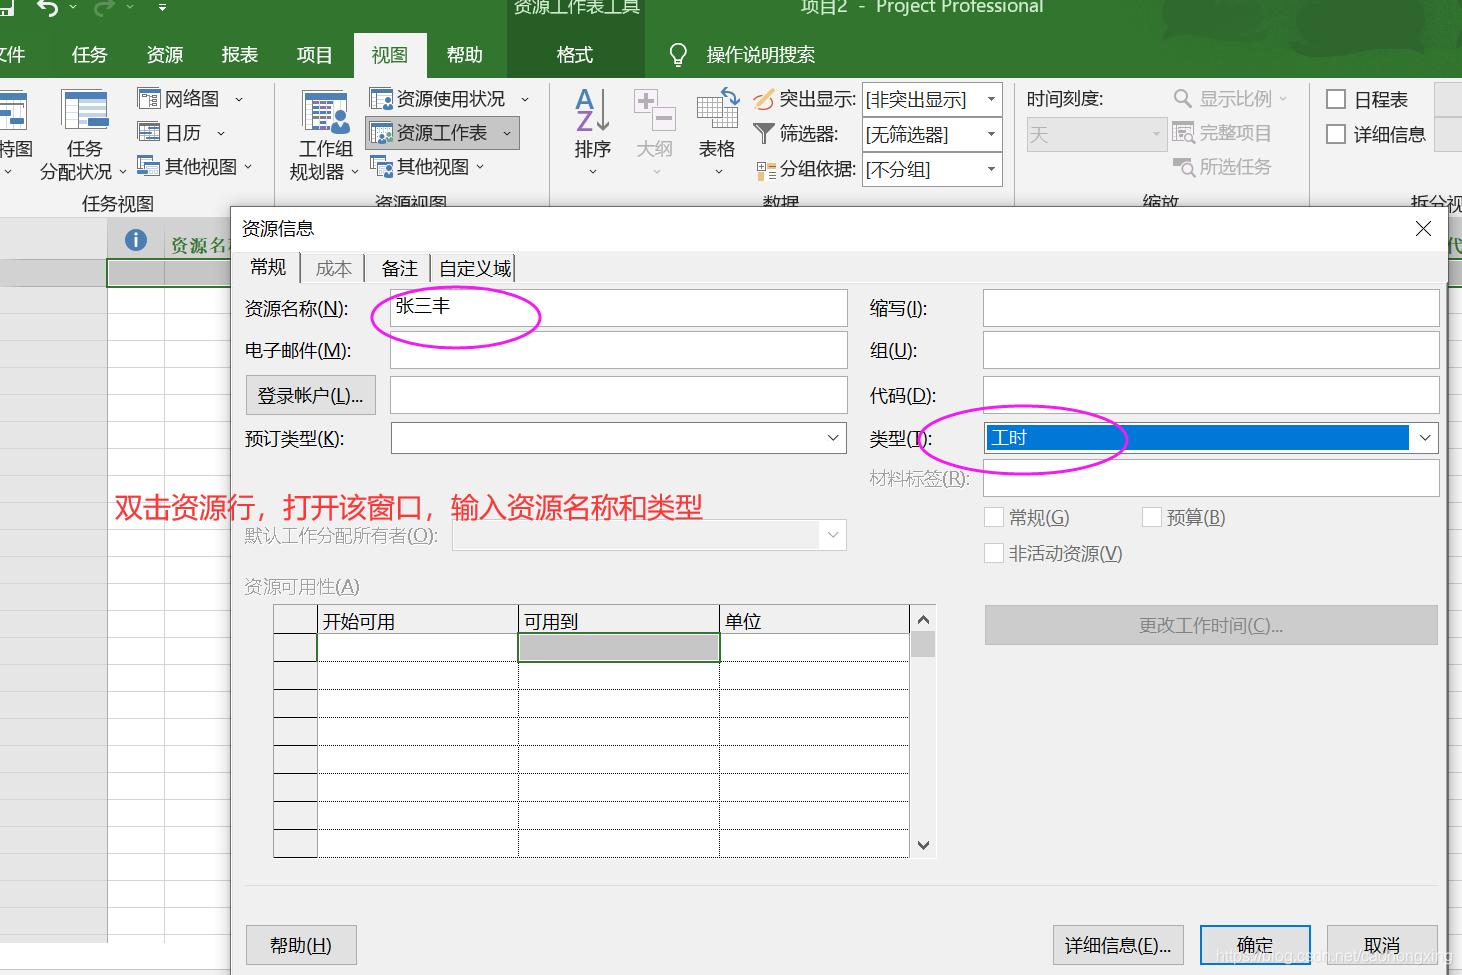Toggle the 预算(B) checkbox
Screen dimensions: 1462x975
pos(1152,517)
